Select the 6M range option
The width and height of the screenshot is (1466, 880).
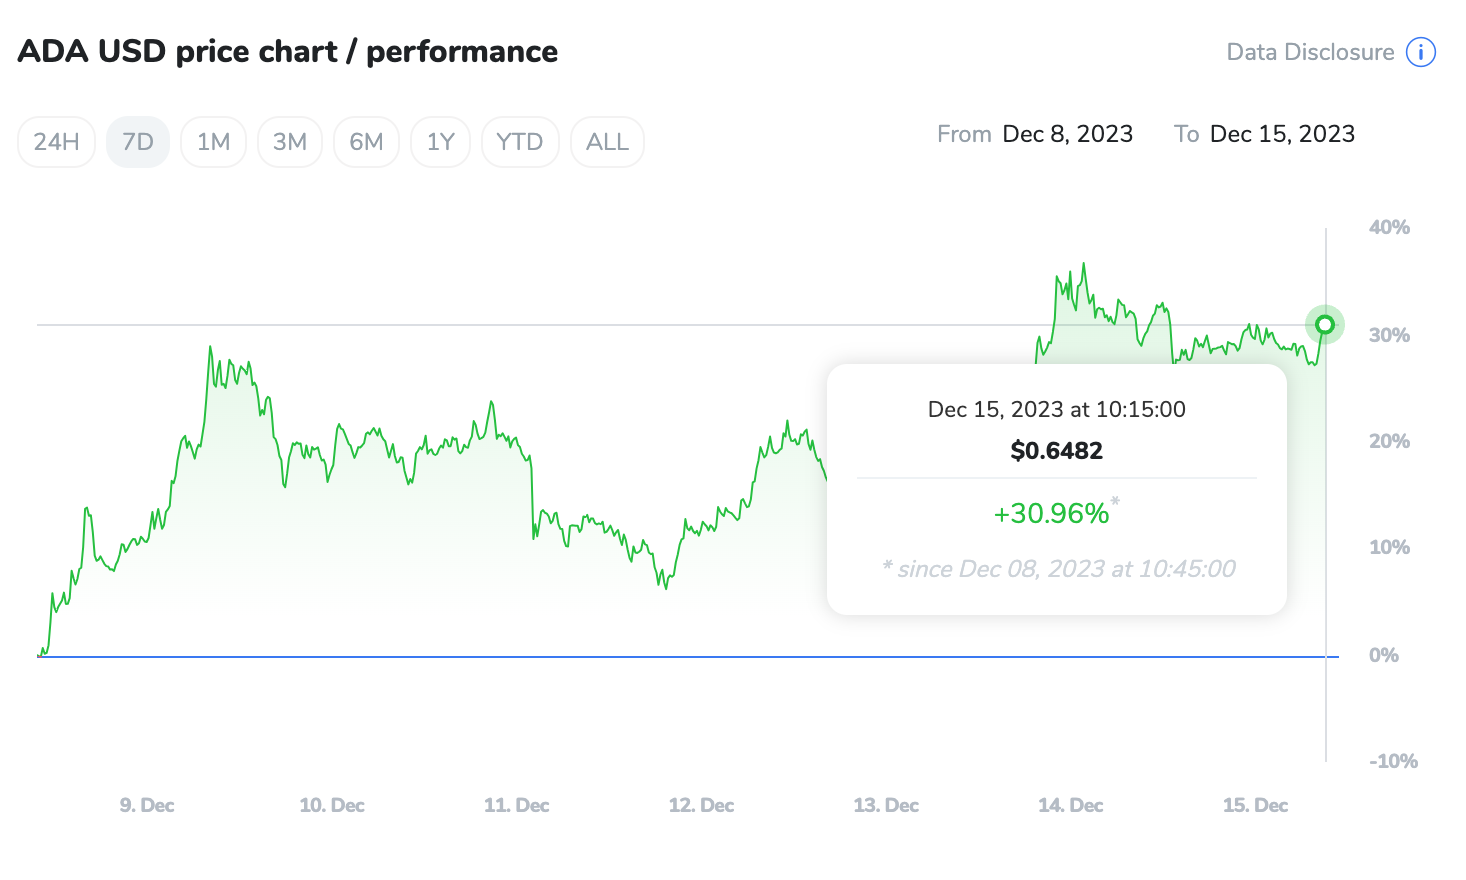coord(366,141)
